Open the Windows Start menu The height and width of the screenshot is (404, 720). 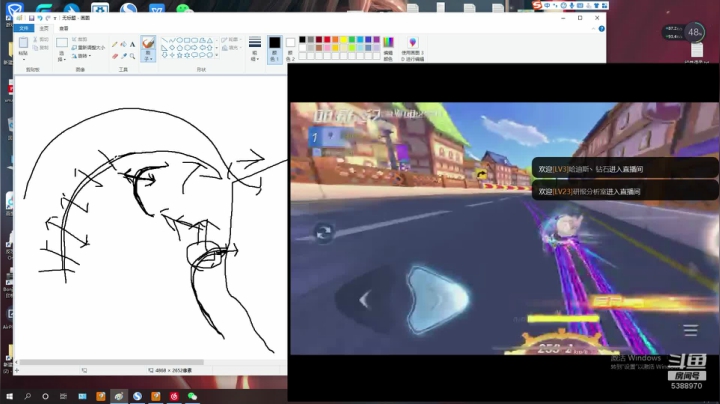[9, 396]
